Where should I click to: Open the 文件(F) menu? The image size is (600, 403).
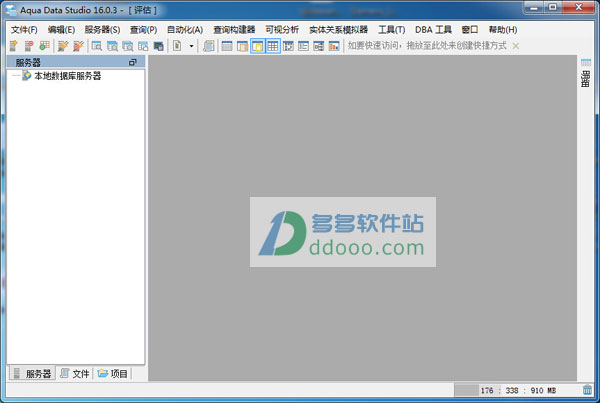coord(24,29)
